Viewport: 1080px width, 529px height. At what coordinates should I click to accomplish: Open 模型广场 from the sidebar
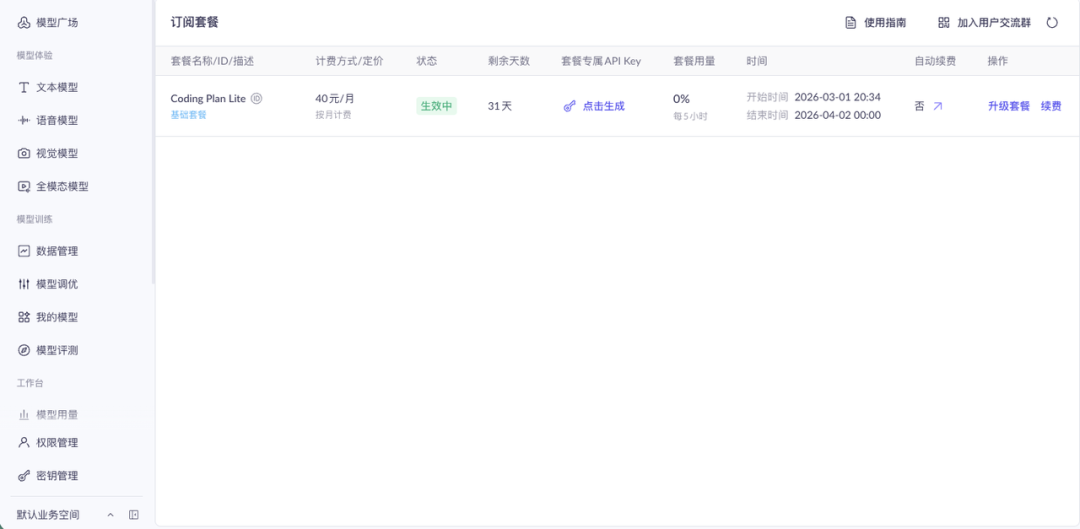point(56,22)
